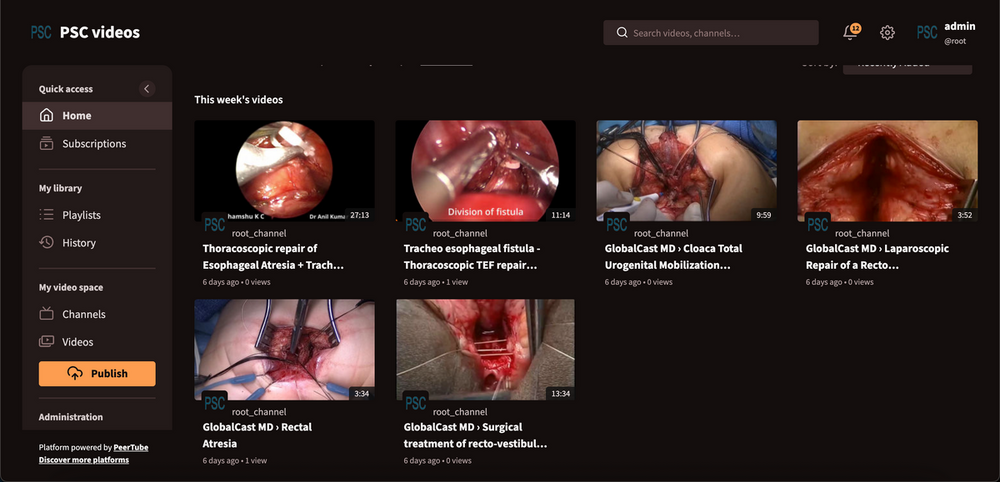Viewport: 1000px width, 482px height.
Task: Open the 13:34 recto-vestibular video thumbnail
Action: tap(485, 349)
